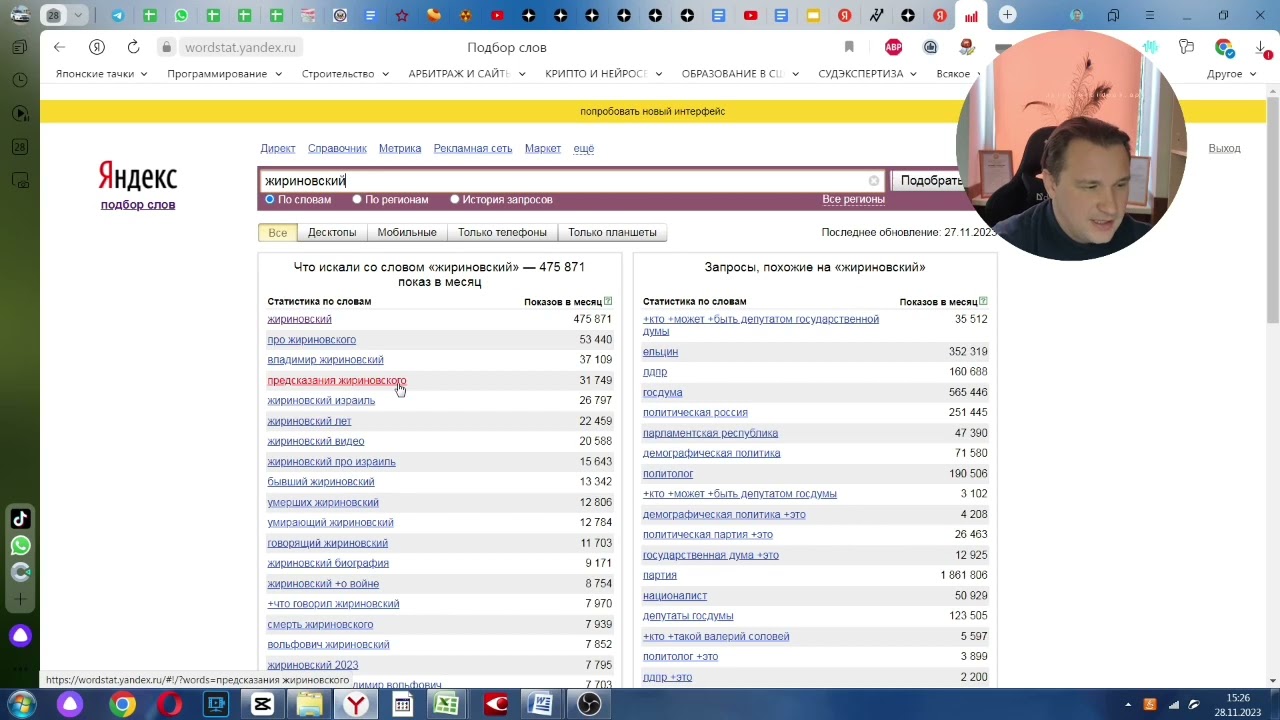Launch Google Chrome from the taskbar
Screen dimensions: 1280x720
[x=122, y=705]
